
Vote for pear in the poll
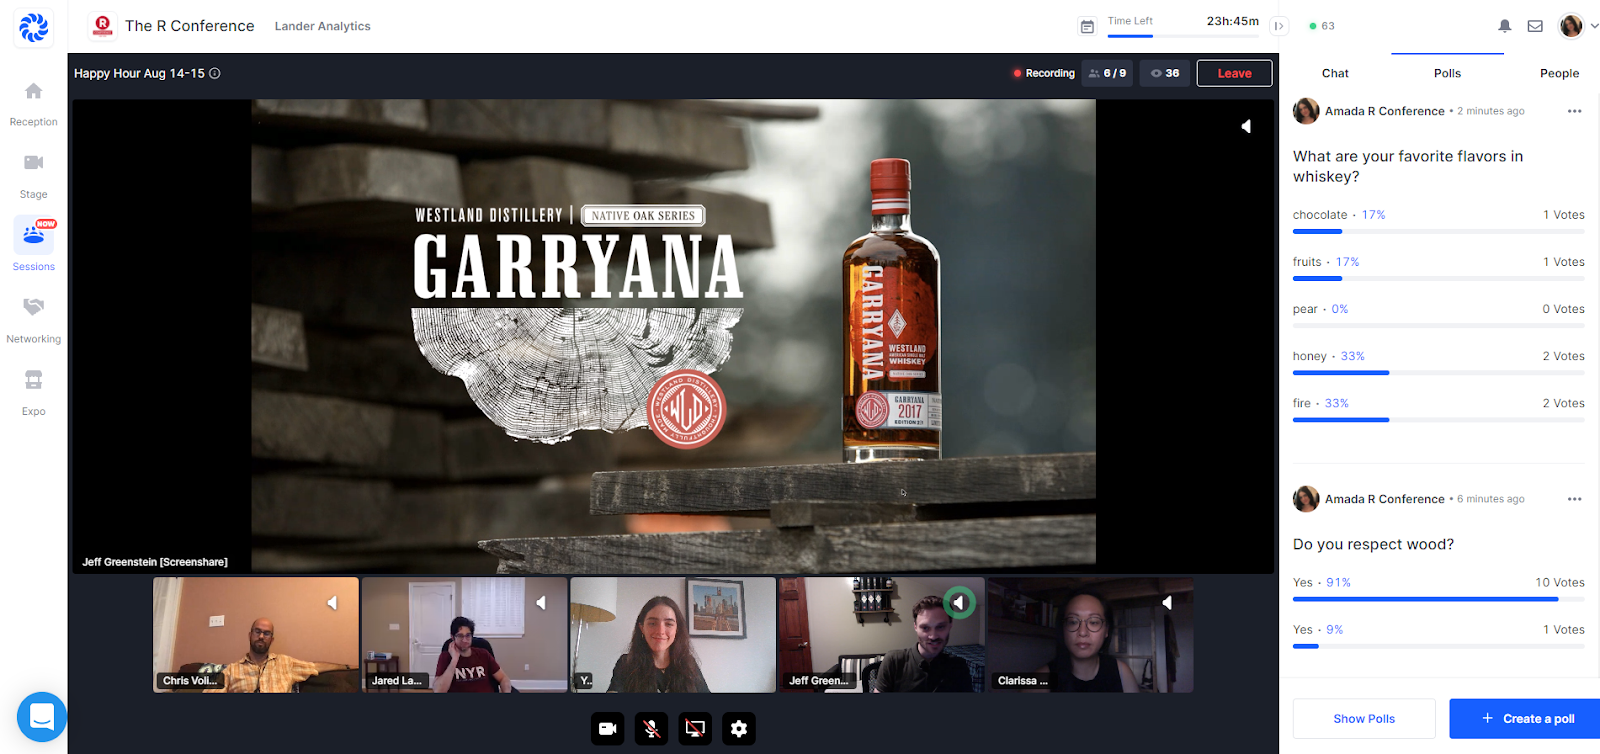click(1439, 315)
